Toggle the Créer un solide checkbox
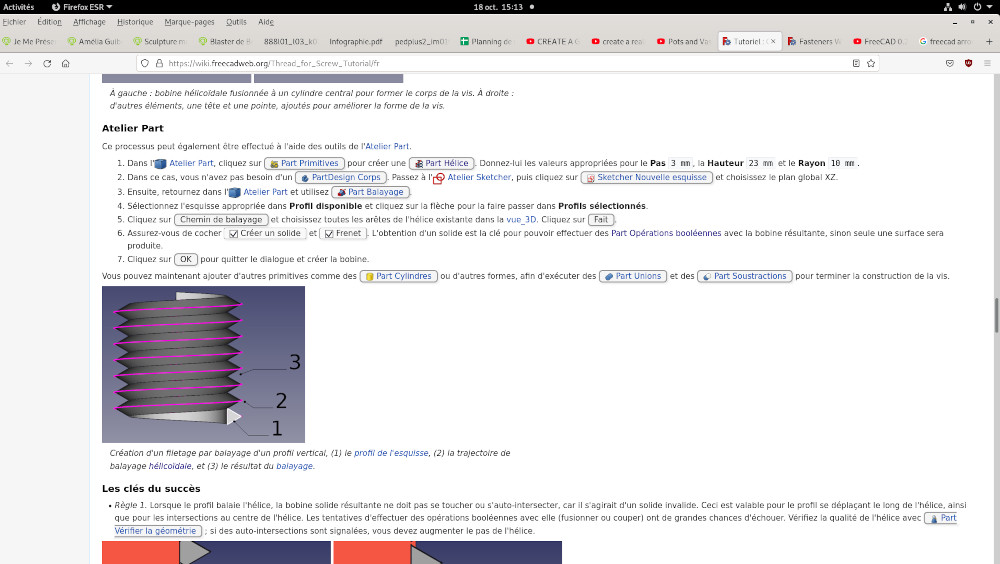This screenshot has width=1000, height=564. [x=233, y=234]
